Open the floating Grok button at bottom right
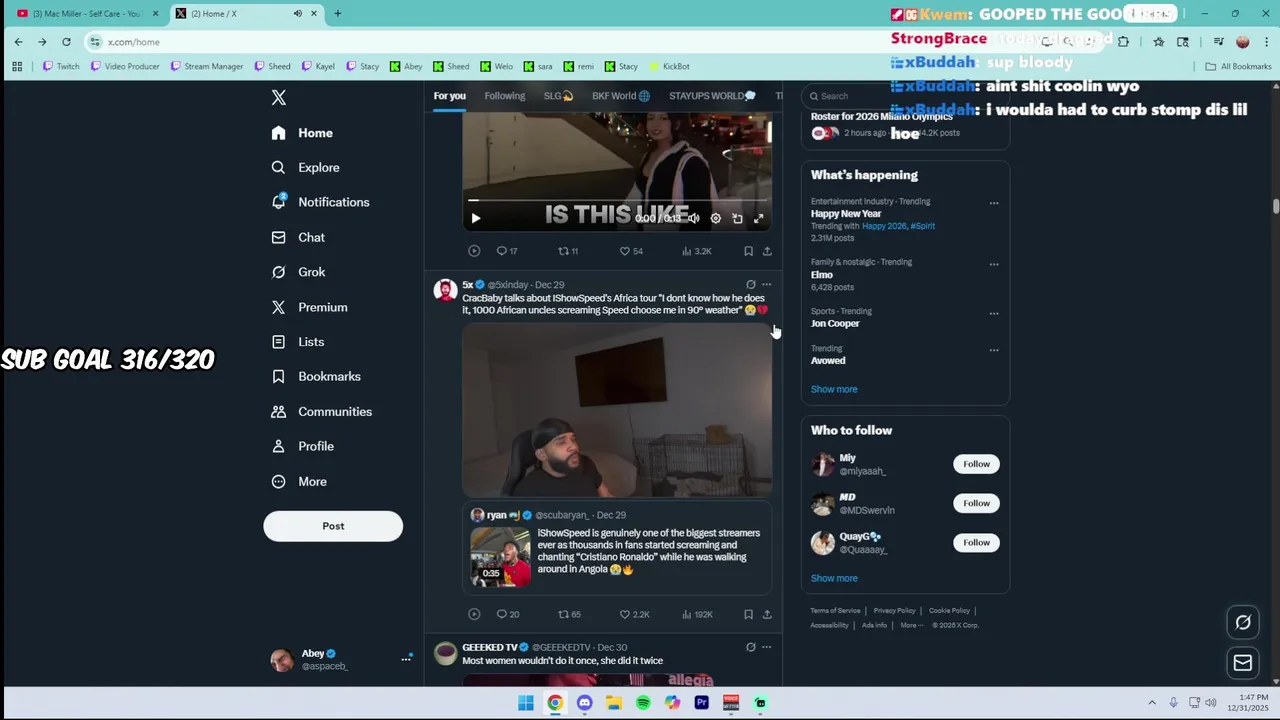 pos(1243,622)
